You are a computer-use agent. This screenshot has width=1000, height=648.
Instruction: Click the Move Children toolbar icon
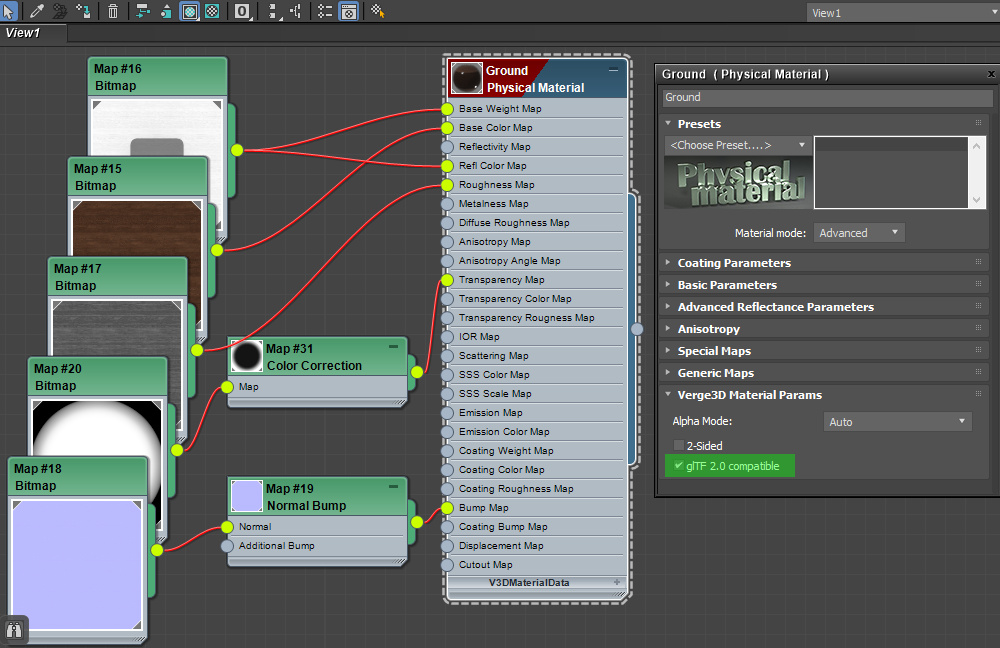click(x=143, y=11)
